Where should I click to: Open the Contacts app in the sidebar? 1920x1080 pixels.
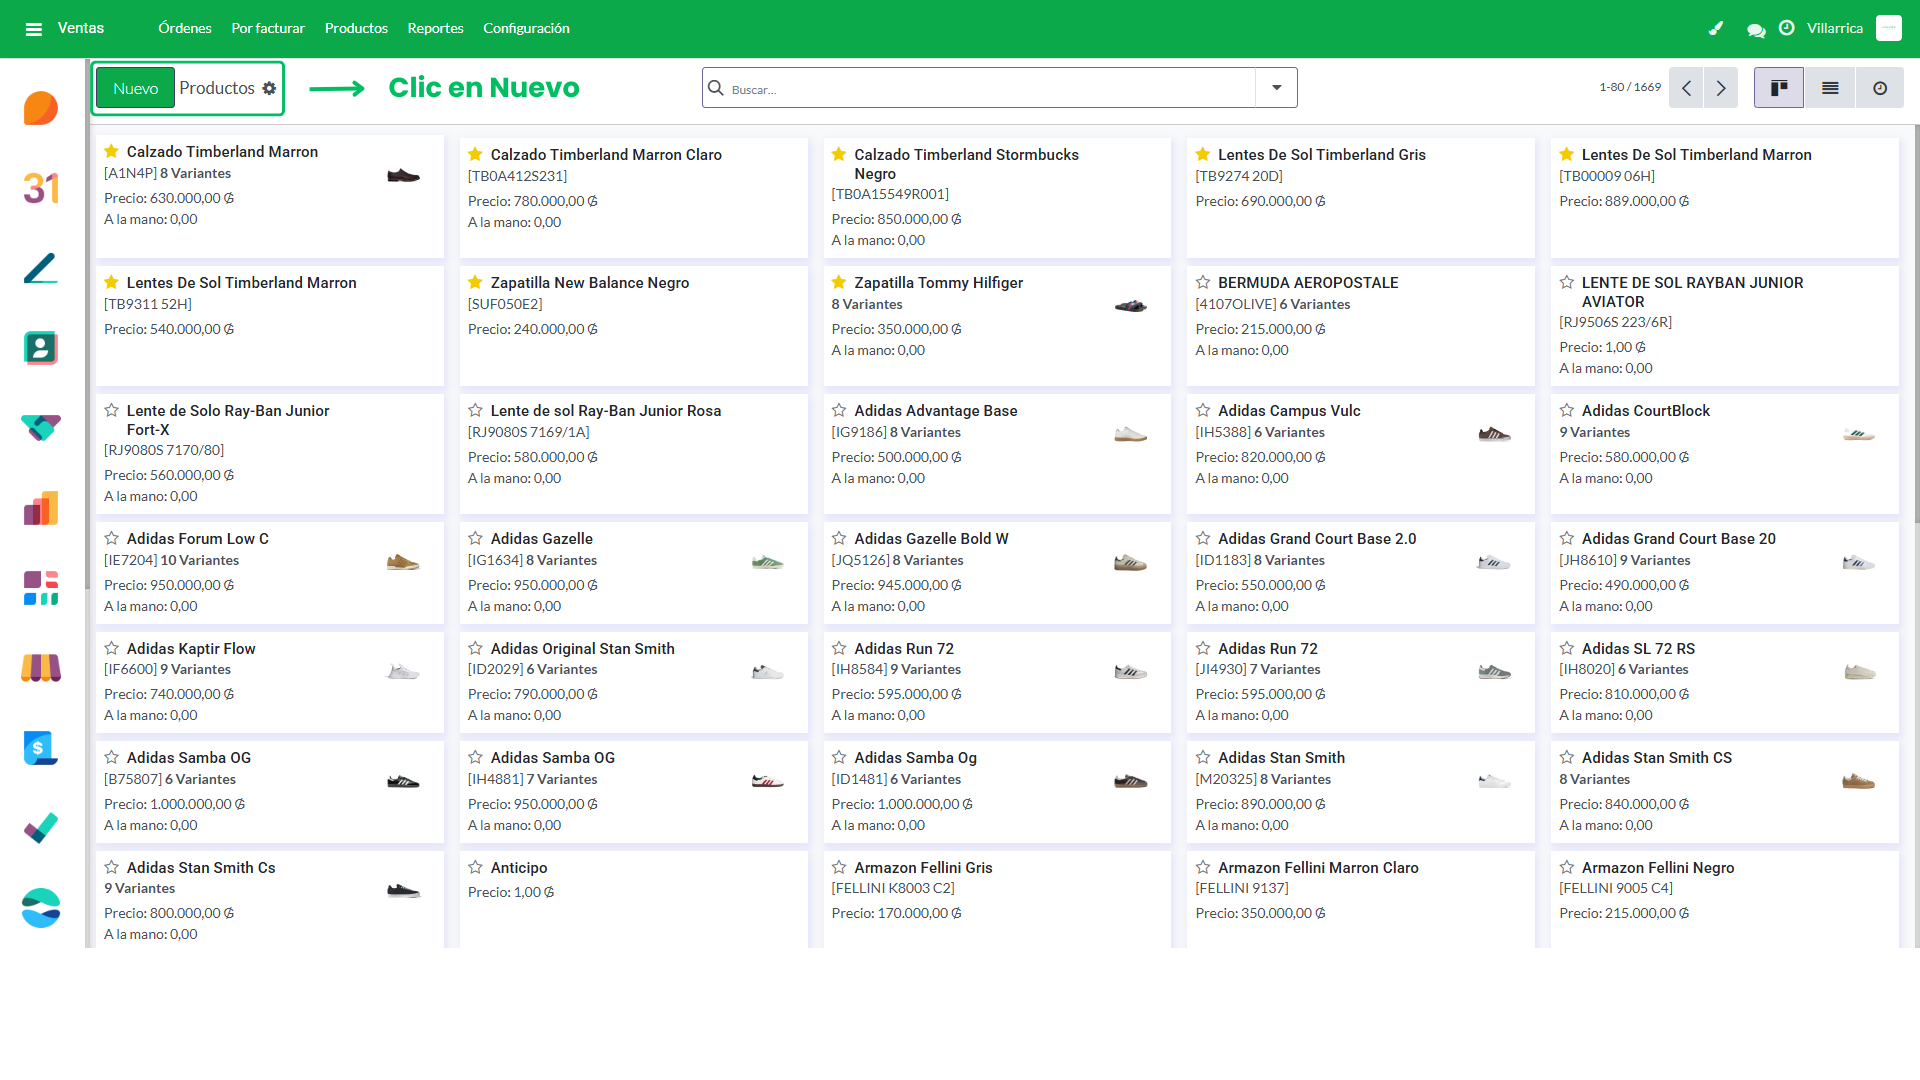tap(40, 348)
